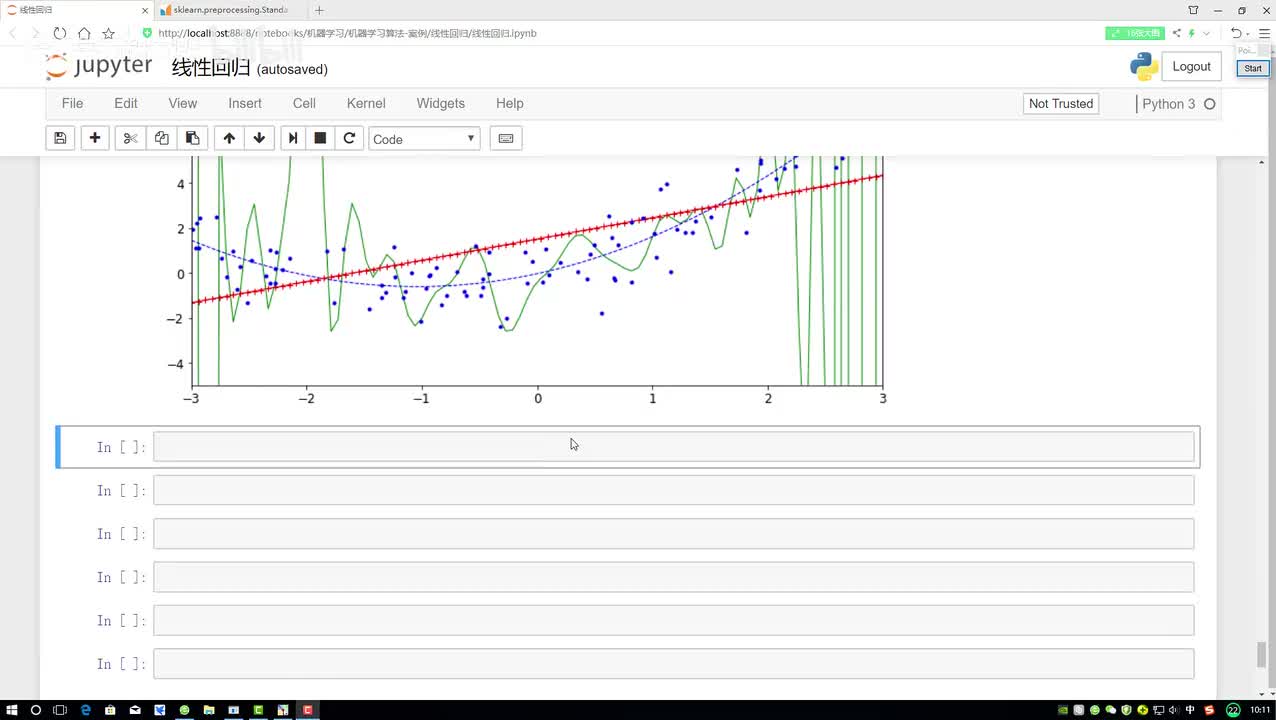This screenshot has height=720, width=1276.
Task: Click the site security shield icon
Action: coord(147,33)
